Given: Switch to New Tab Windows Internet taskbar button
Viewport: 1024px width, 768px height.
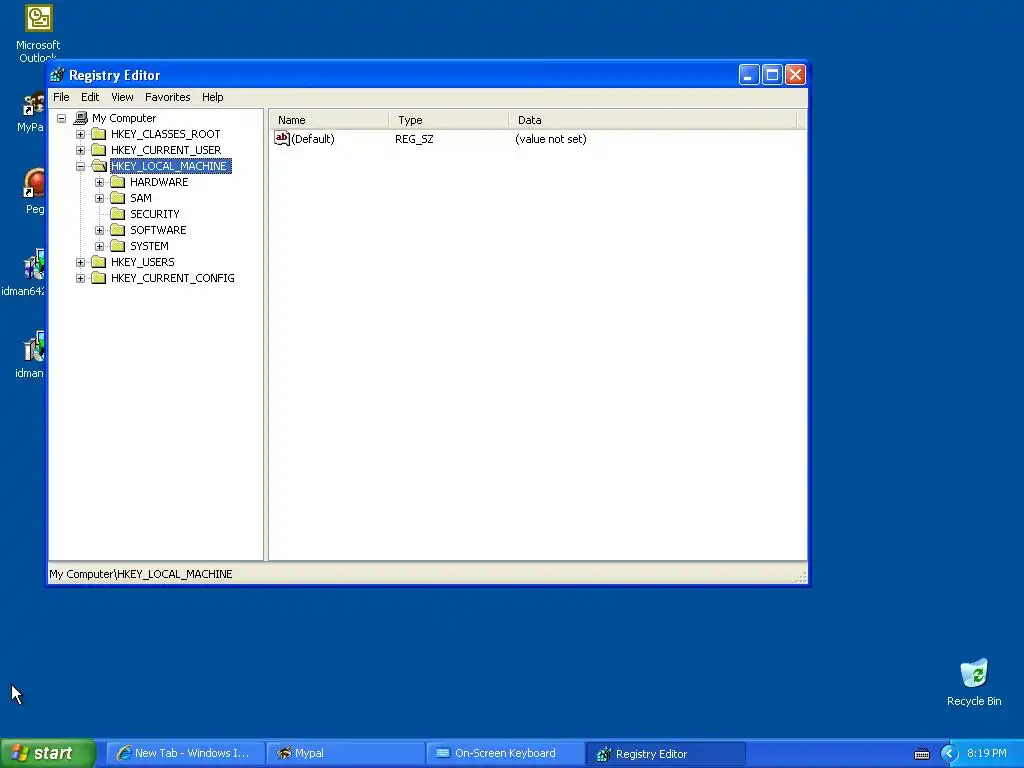Looking at the screenshot, I should tap(185, 753).
